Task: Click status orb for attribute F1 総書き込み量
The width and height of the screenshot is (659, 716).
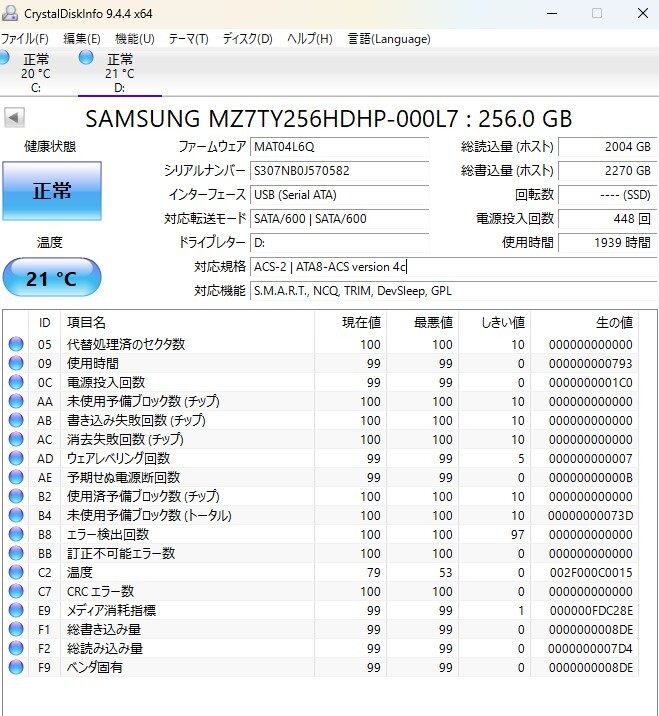Action: [x=16, y=629]
